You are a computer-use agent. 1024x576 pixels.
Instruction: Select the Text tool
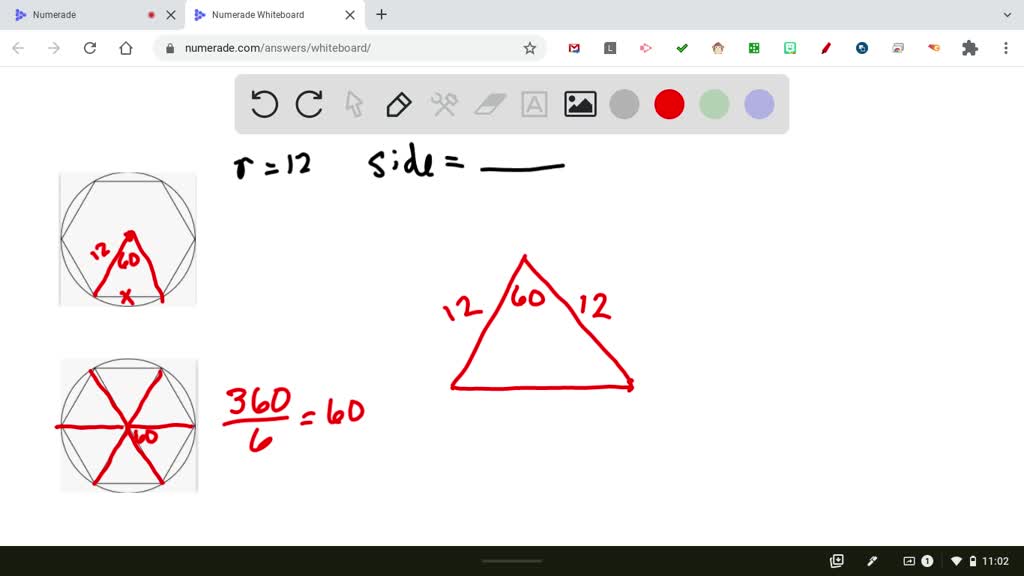[x=534, y=103]
